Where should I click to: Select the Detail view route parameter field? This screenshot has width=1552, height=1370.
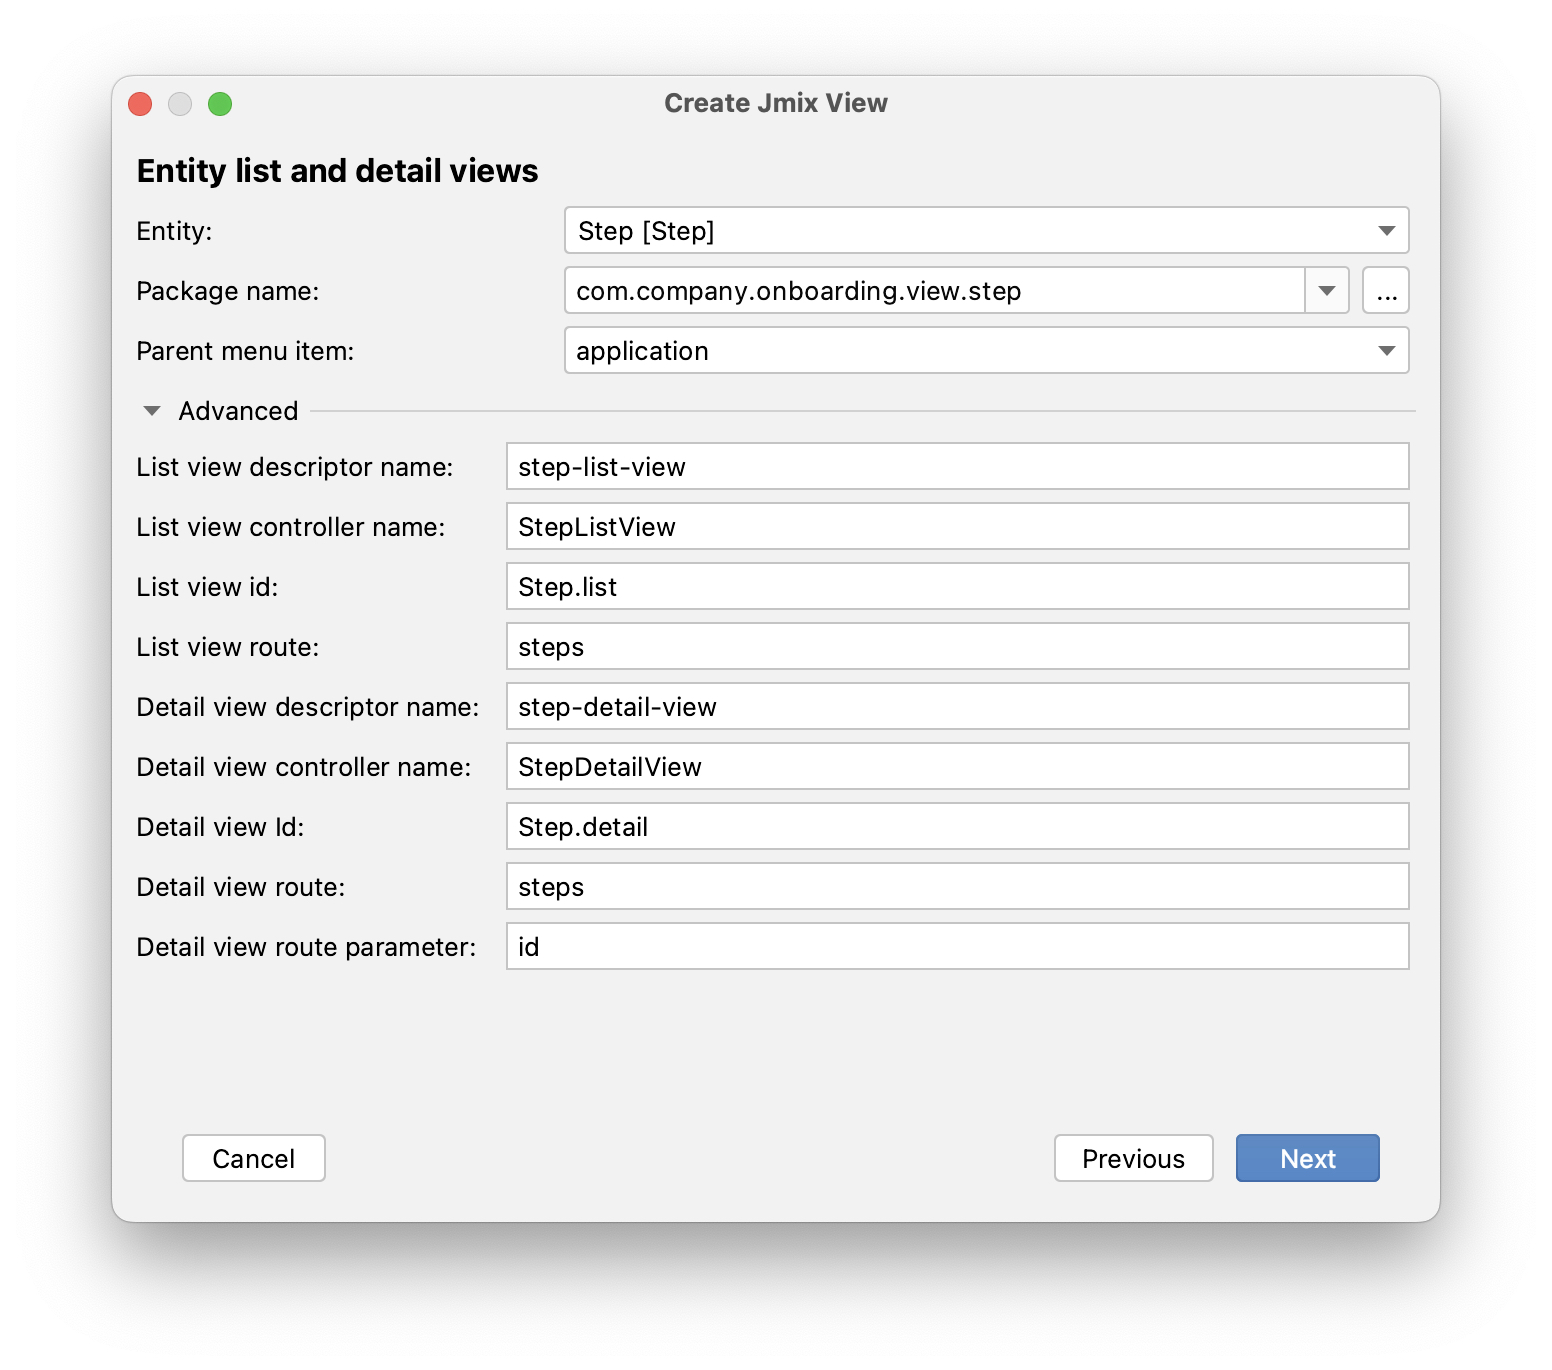[x=957, y=947]
